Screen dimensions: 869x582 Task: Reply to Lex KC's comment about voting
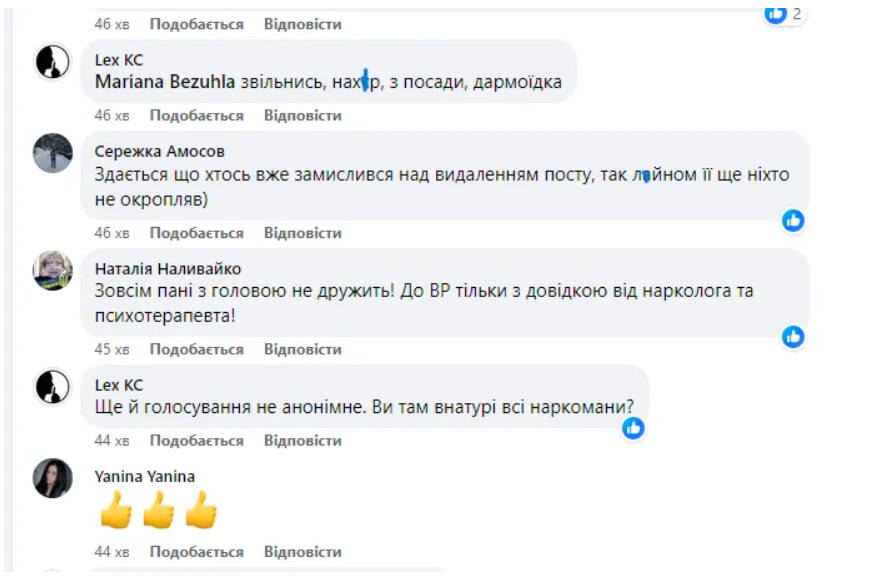point(302,441)
